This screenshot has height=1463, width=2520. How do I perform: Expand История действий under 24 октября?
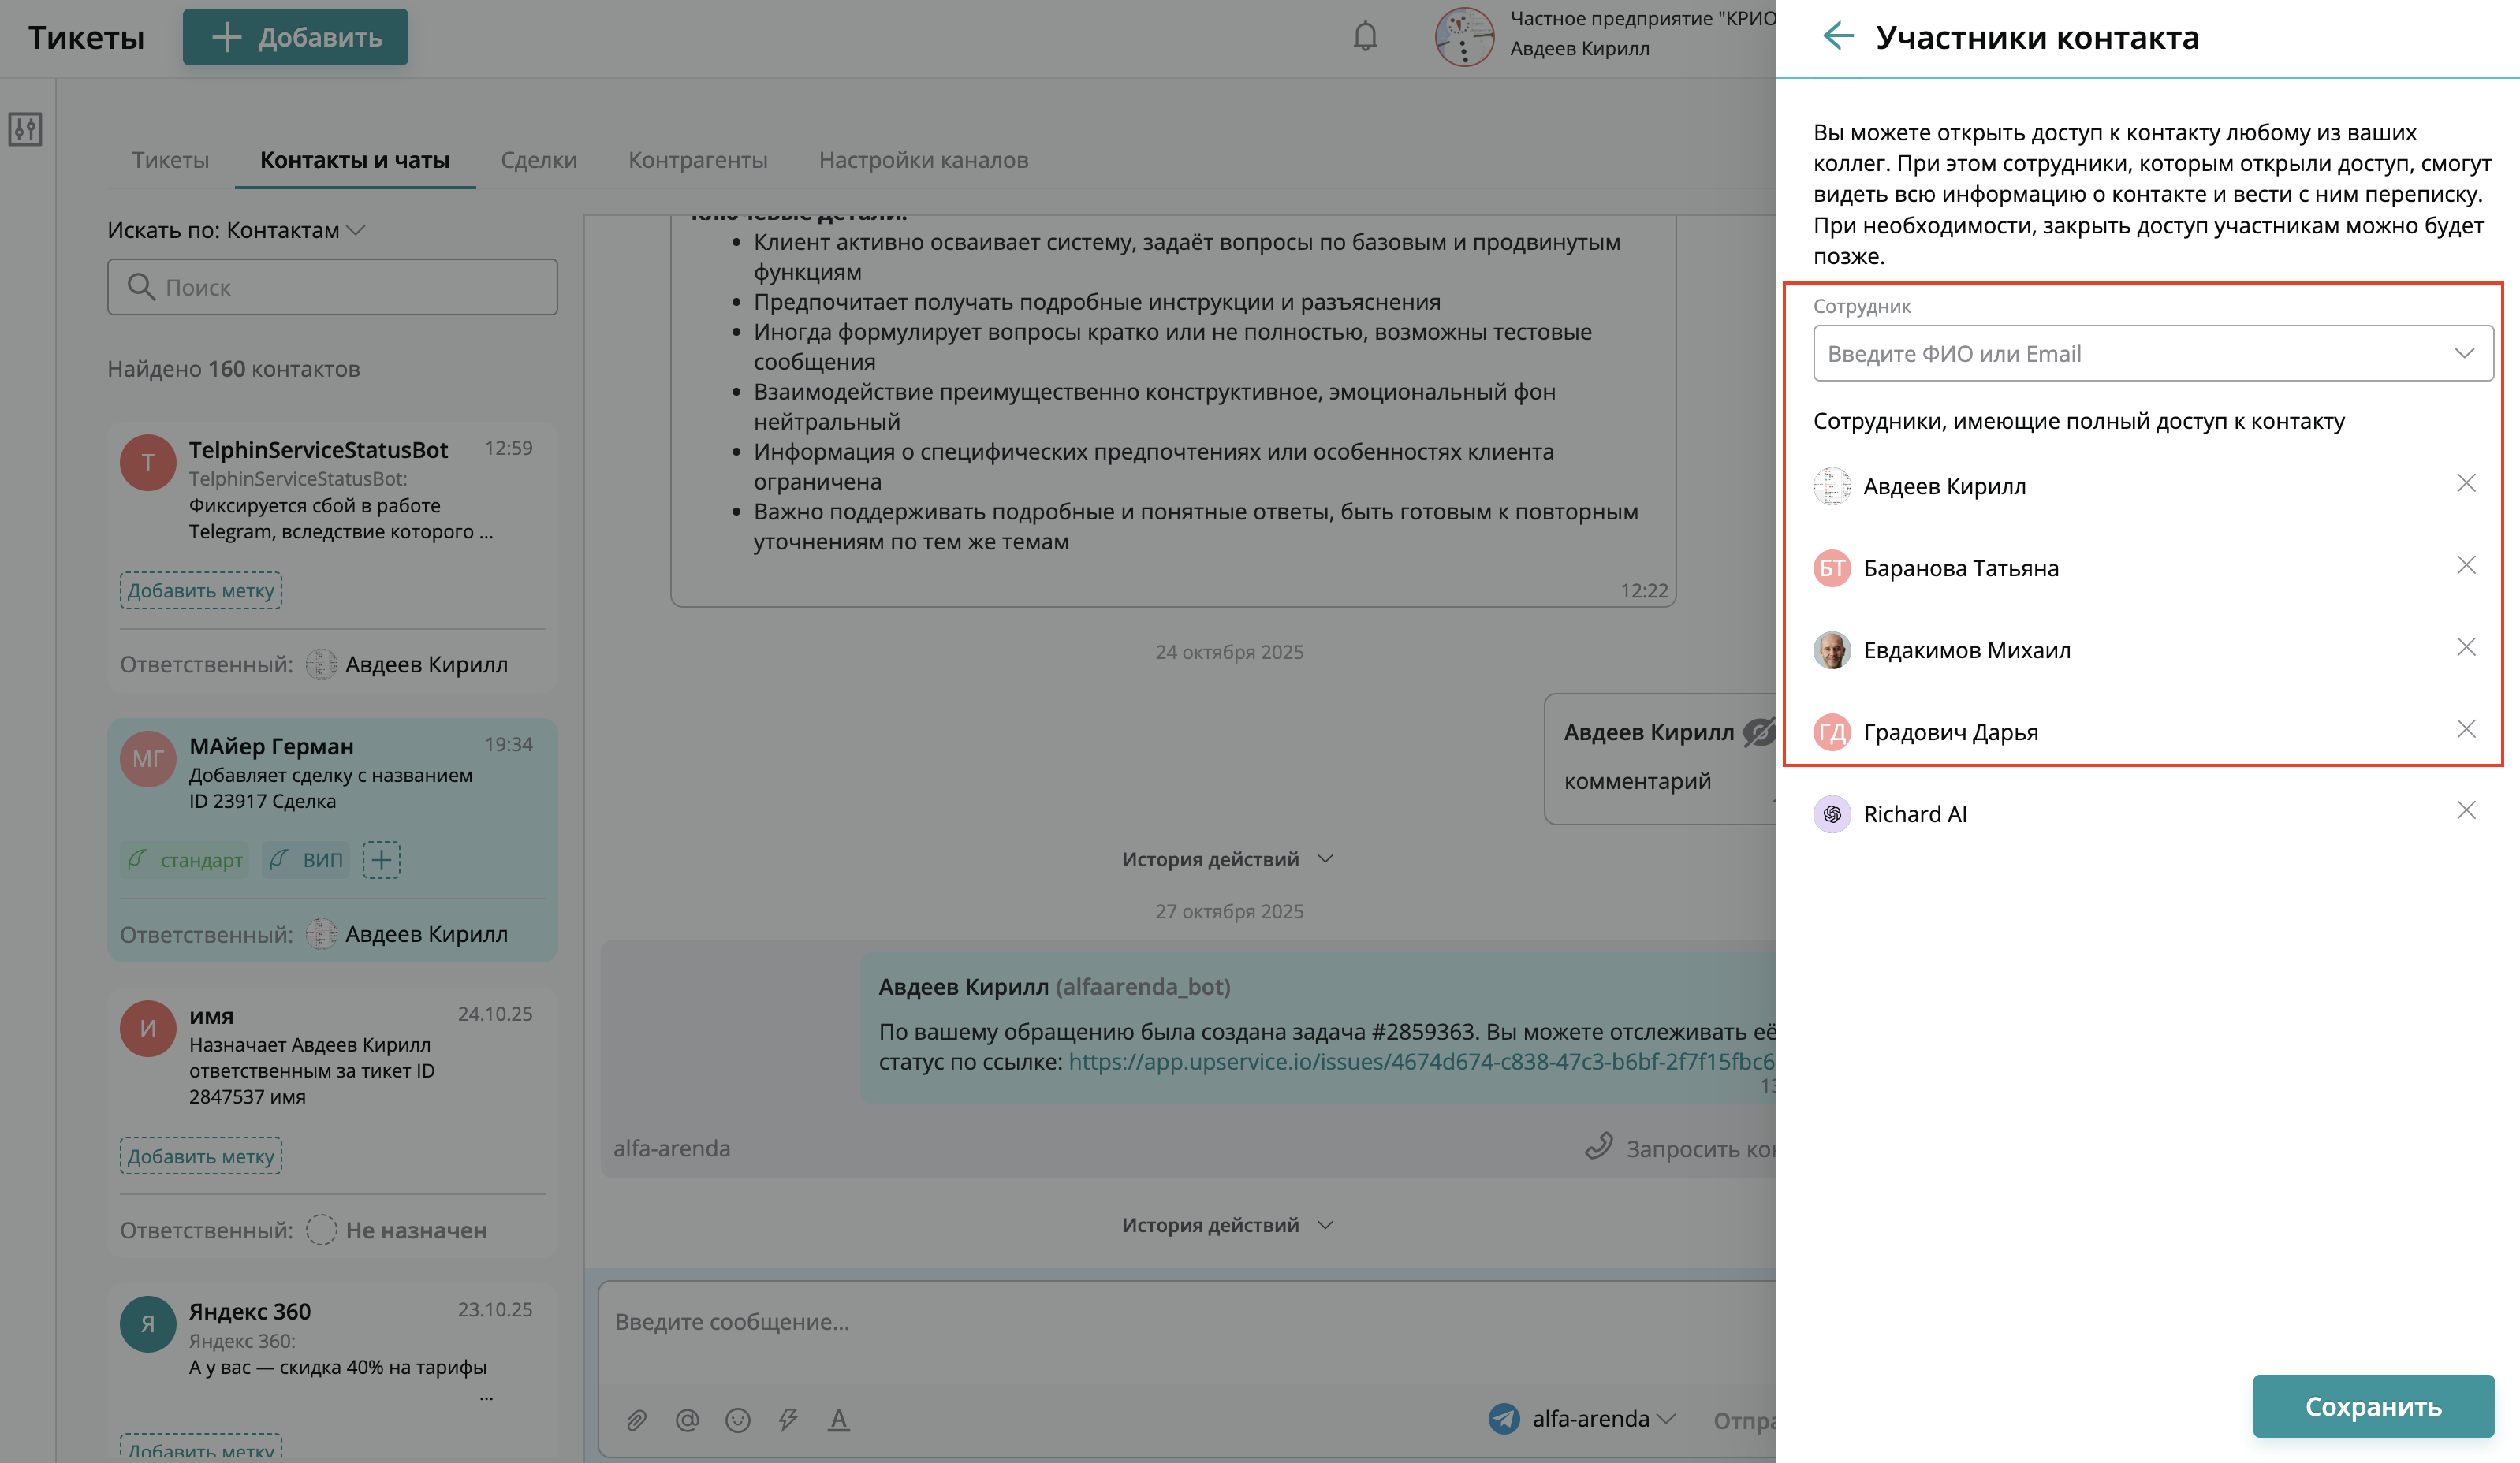(1227, 859)
